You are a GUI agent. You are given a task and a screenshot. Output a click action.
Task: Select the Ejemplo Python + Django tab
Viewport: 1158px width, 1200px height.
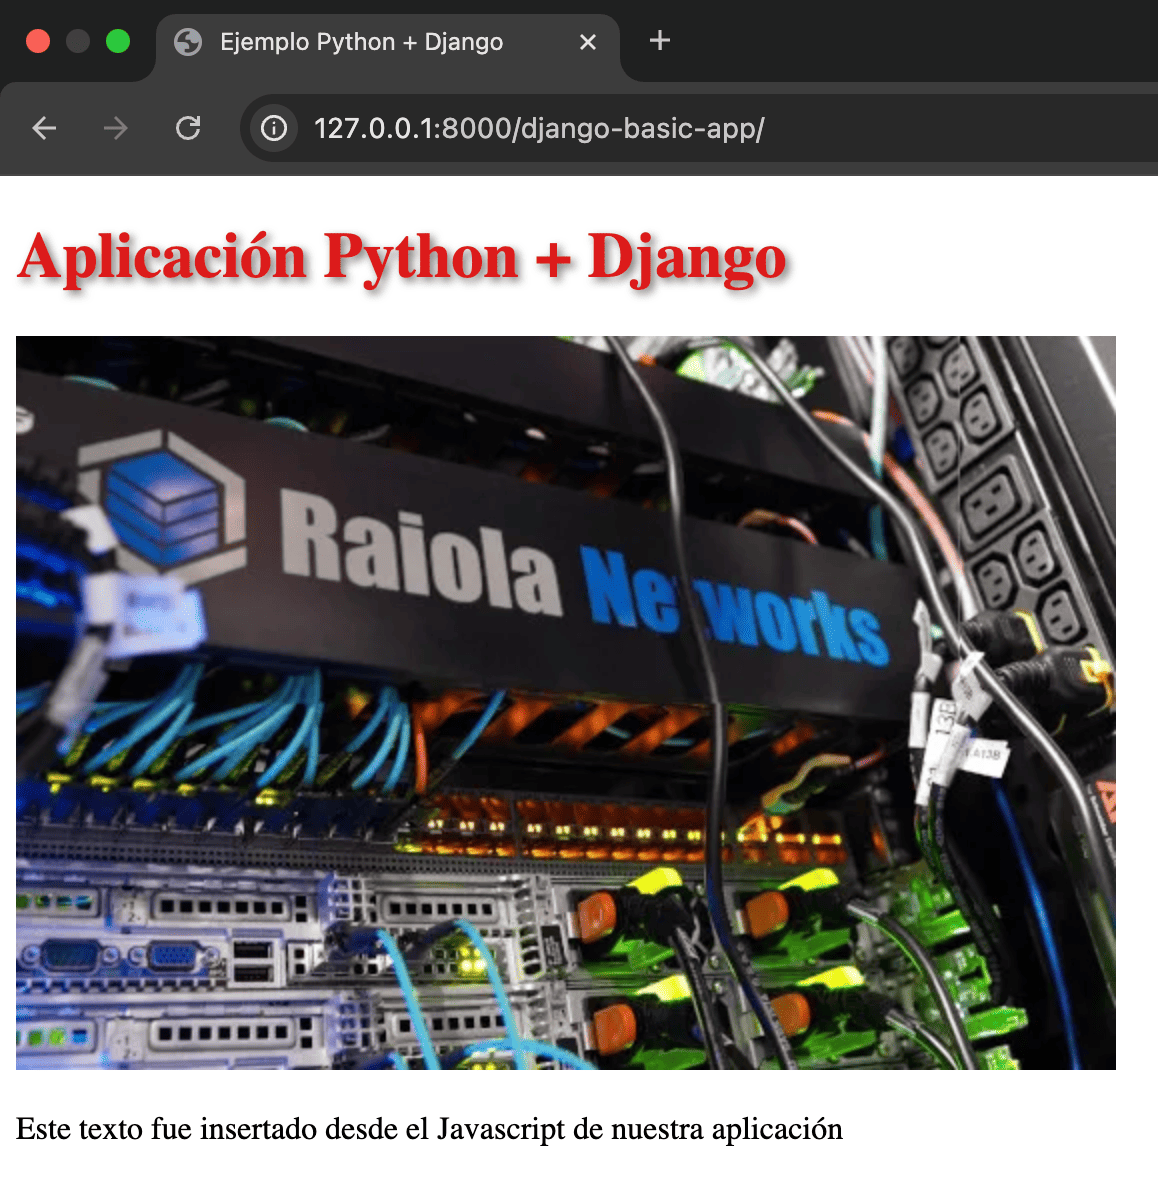pos(388,42)
